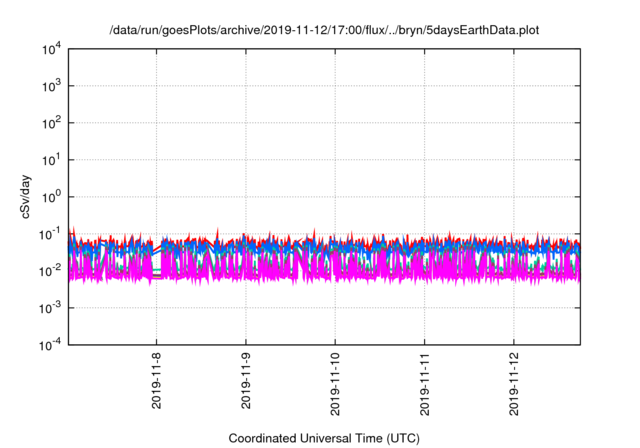Click the 2019-11-9 date tick label

[x=246, y=381]
